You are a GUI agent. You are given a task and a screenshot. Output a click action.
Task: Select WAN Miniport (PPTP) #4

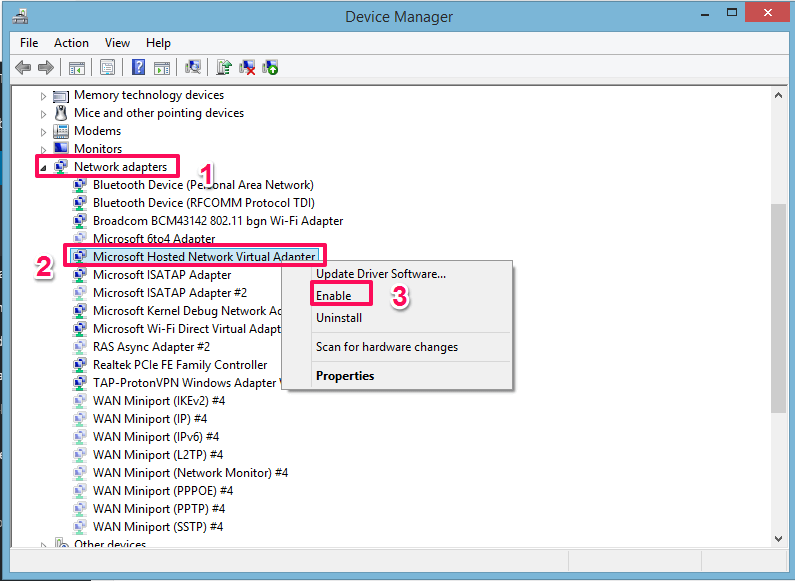coord(159,509)
